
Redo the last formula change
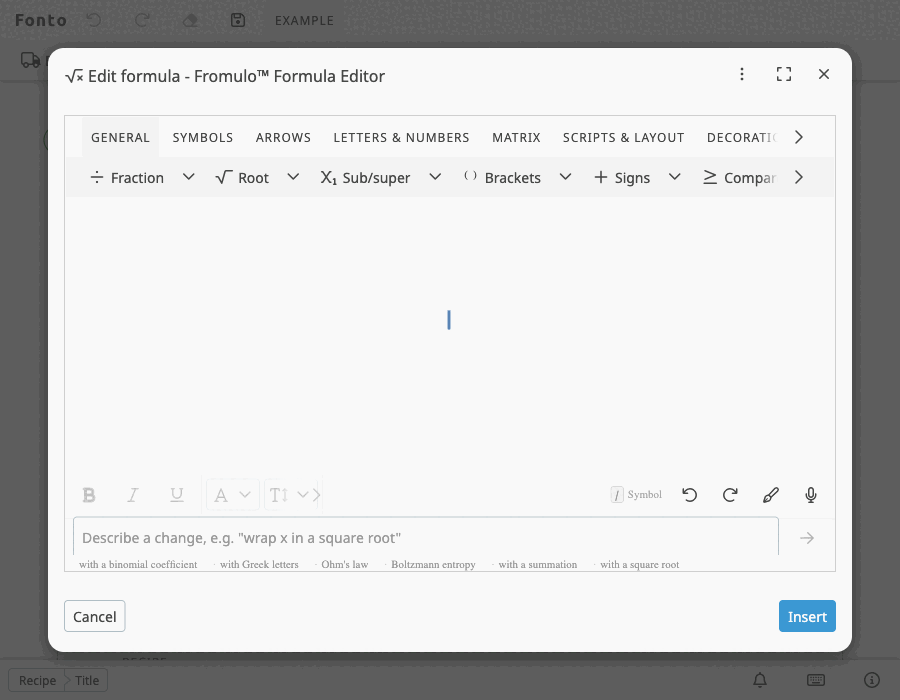tap(730, 494)
